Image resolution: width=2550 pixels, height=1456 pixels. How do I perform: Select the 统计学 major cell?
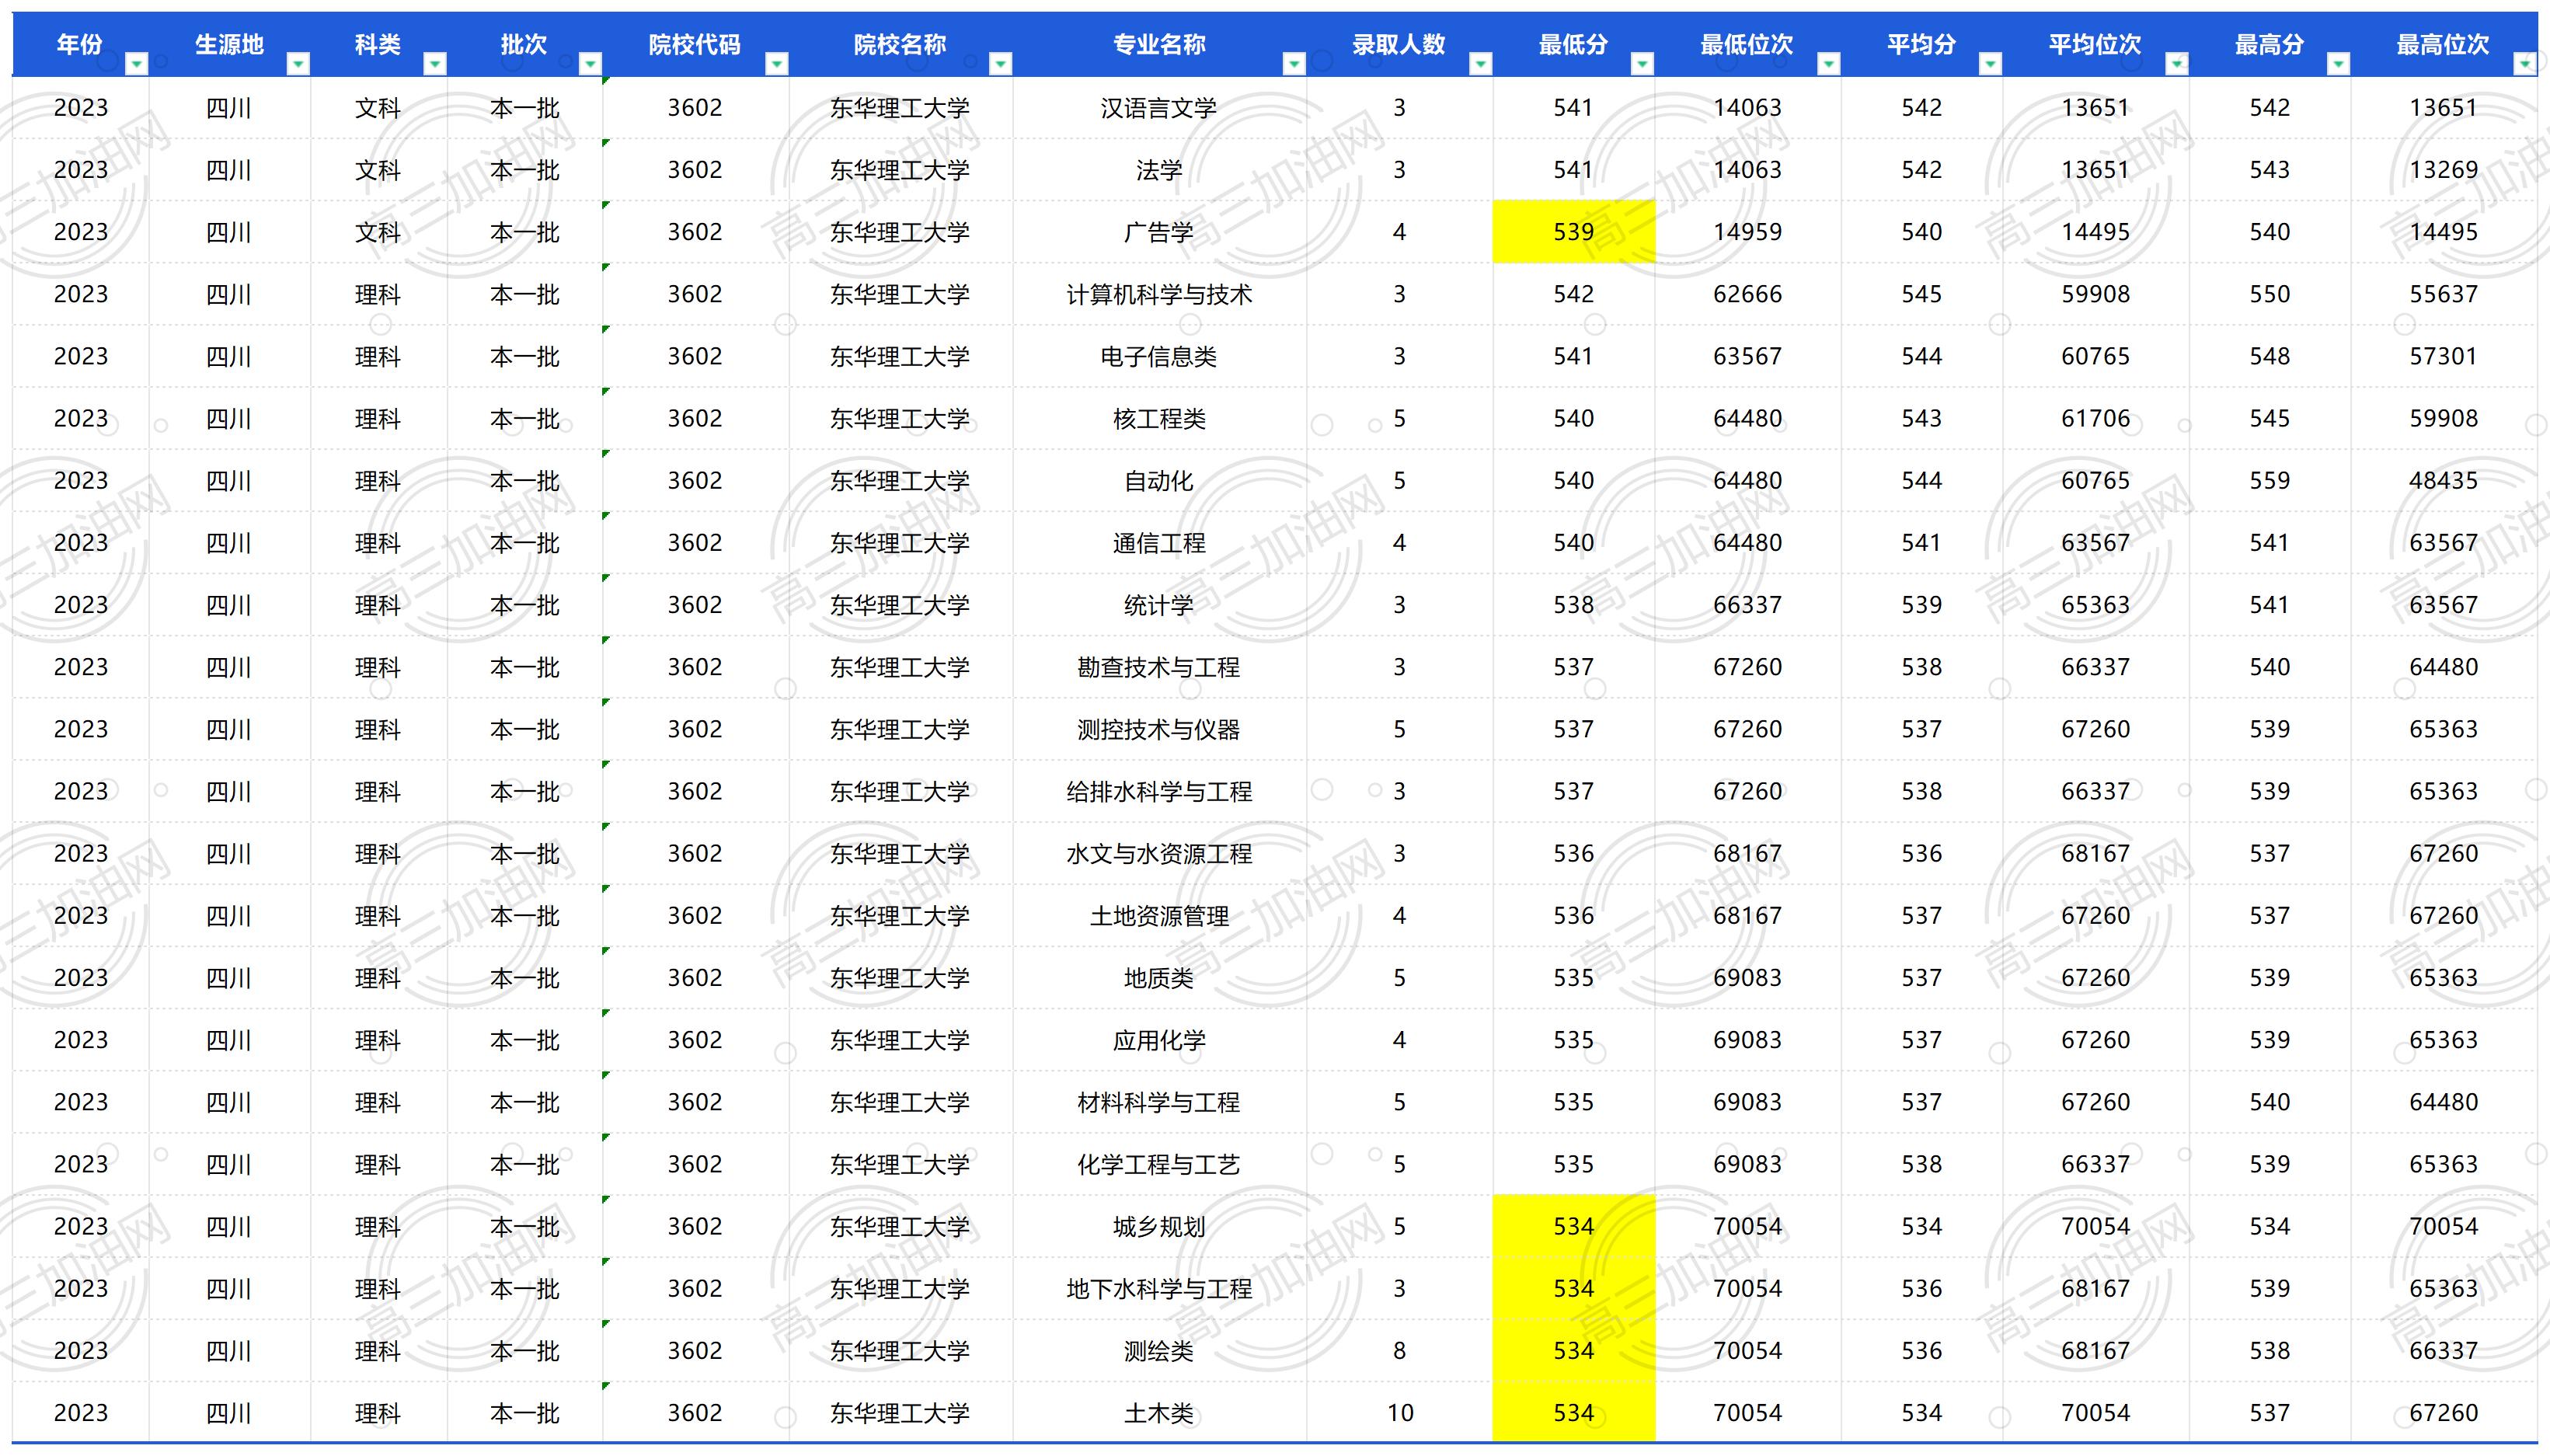1159,605
